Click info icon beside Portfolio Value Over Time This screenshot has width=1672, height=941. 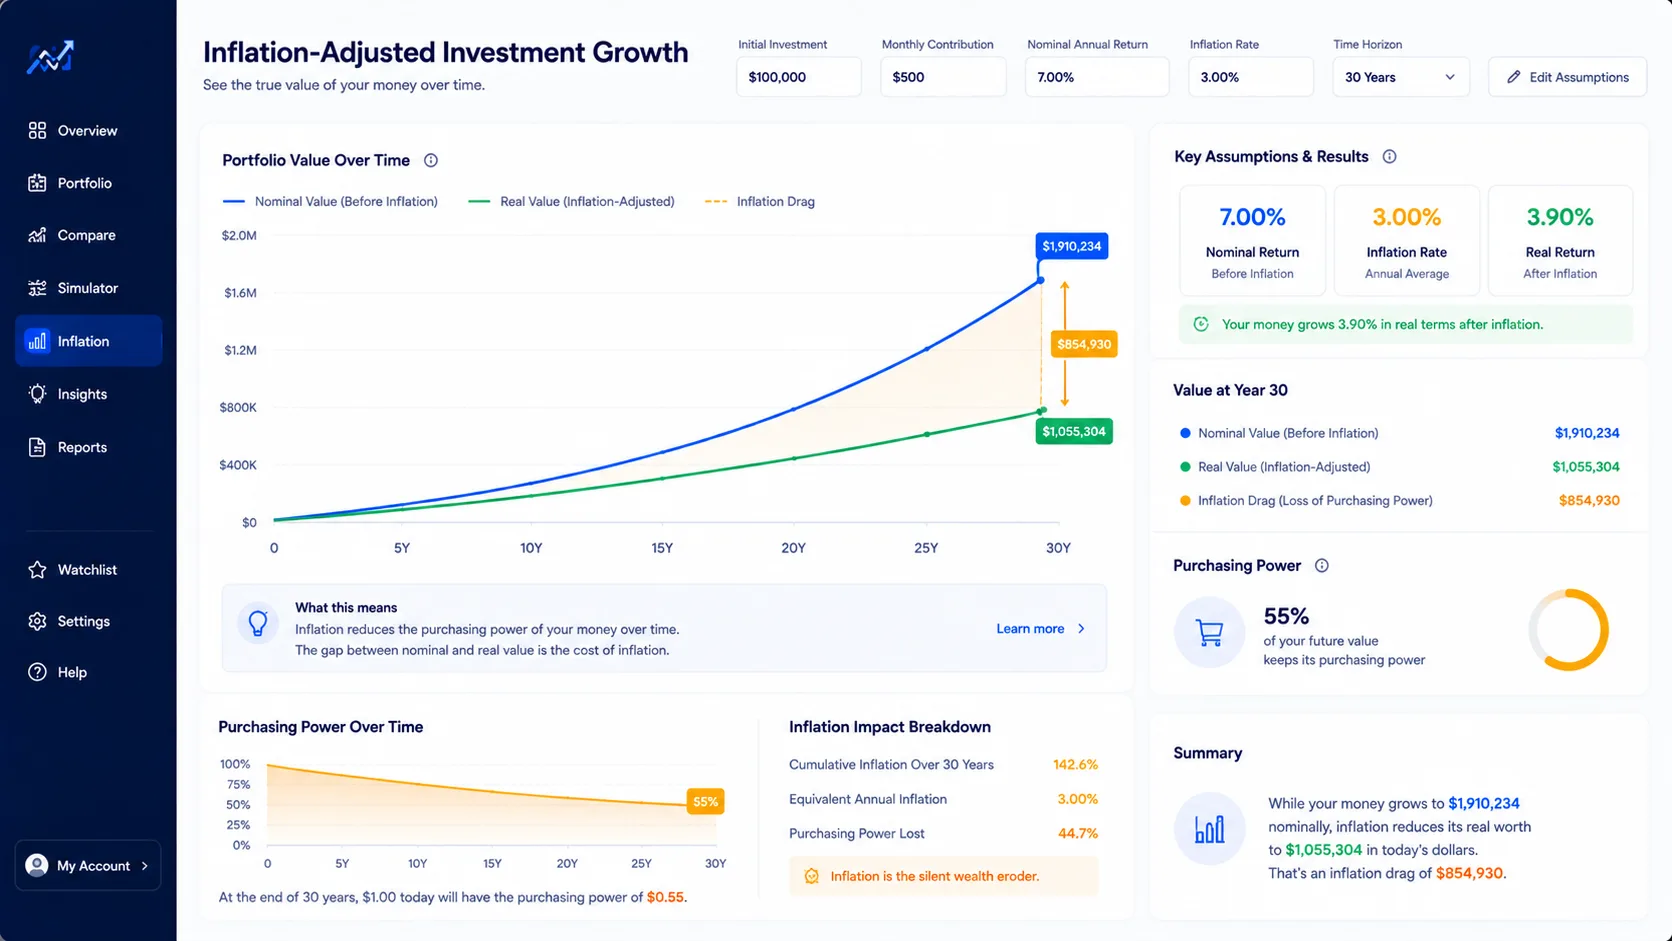pyautogui.click(x=431, y=160)
